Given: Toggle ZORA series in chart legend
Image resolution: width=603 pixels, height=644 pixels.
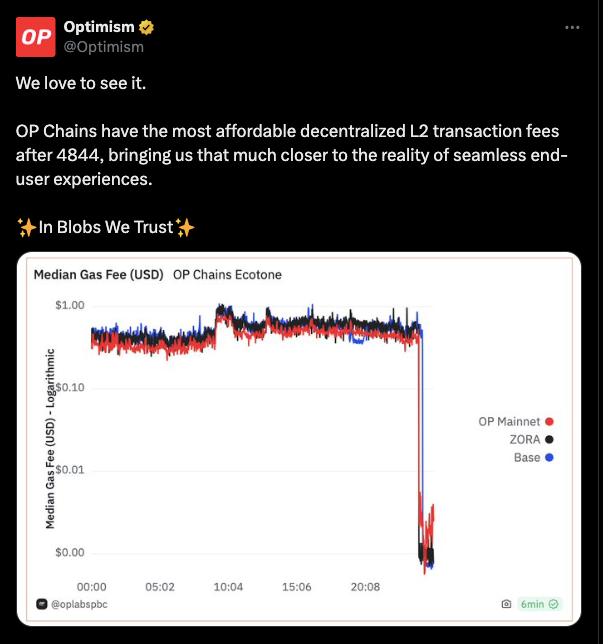Looking at the screenshot, I should 532,440.
